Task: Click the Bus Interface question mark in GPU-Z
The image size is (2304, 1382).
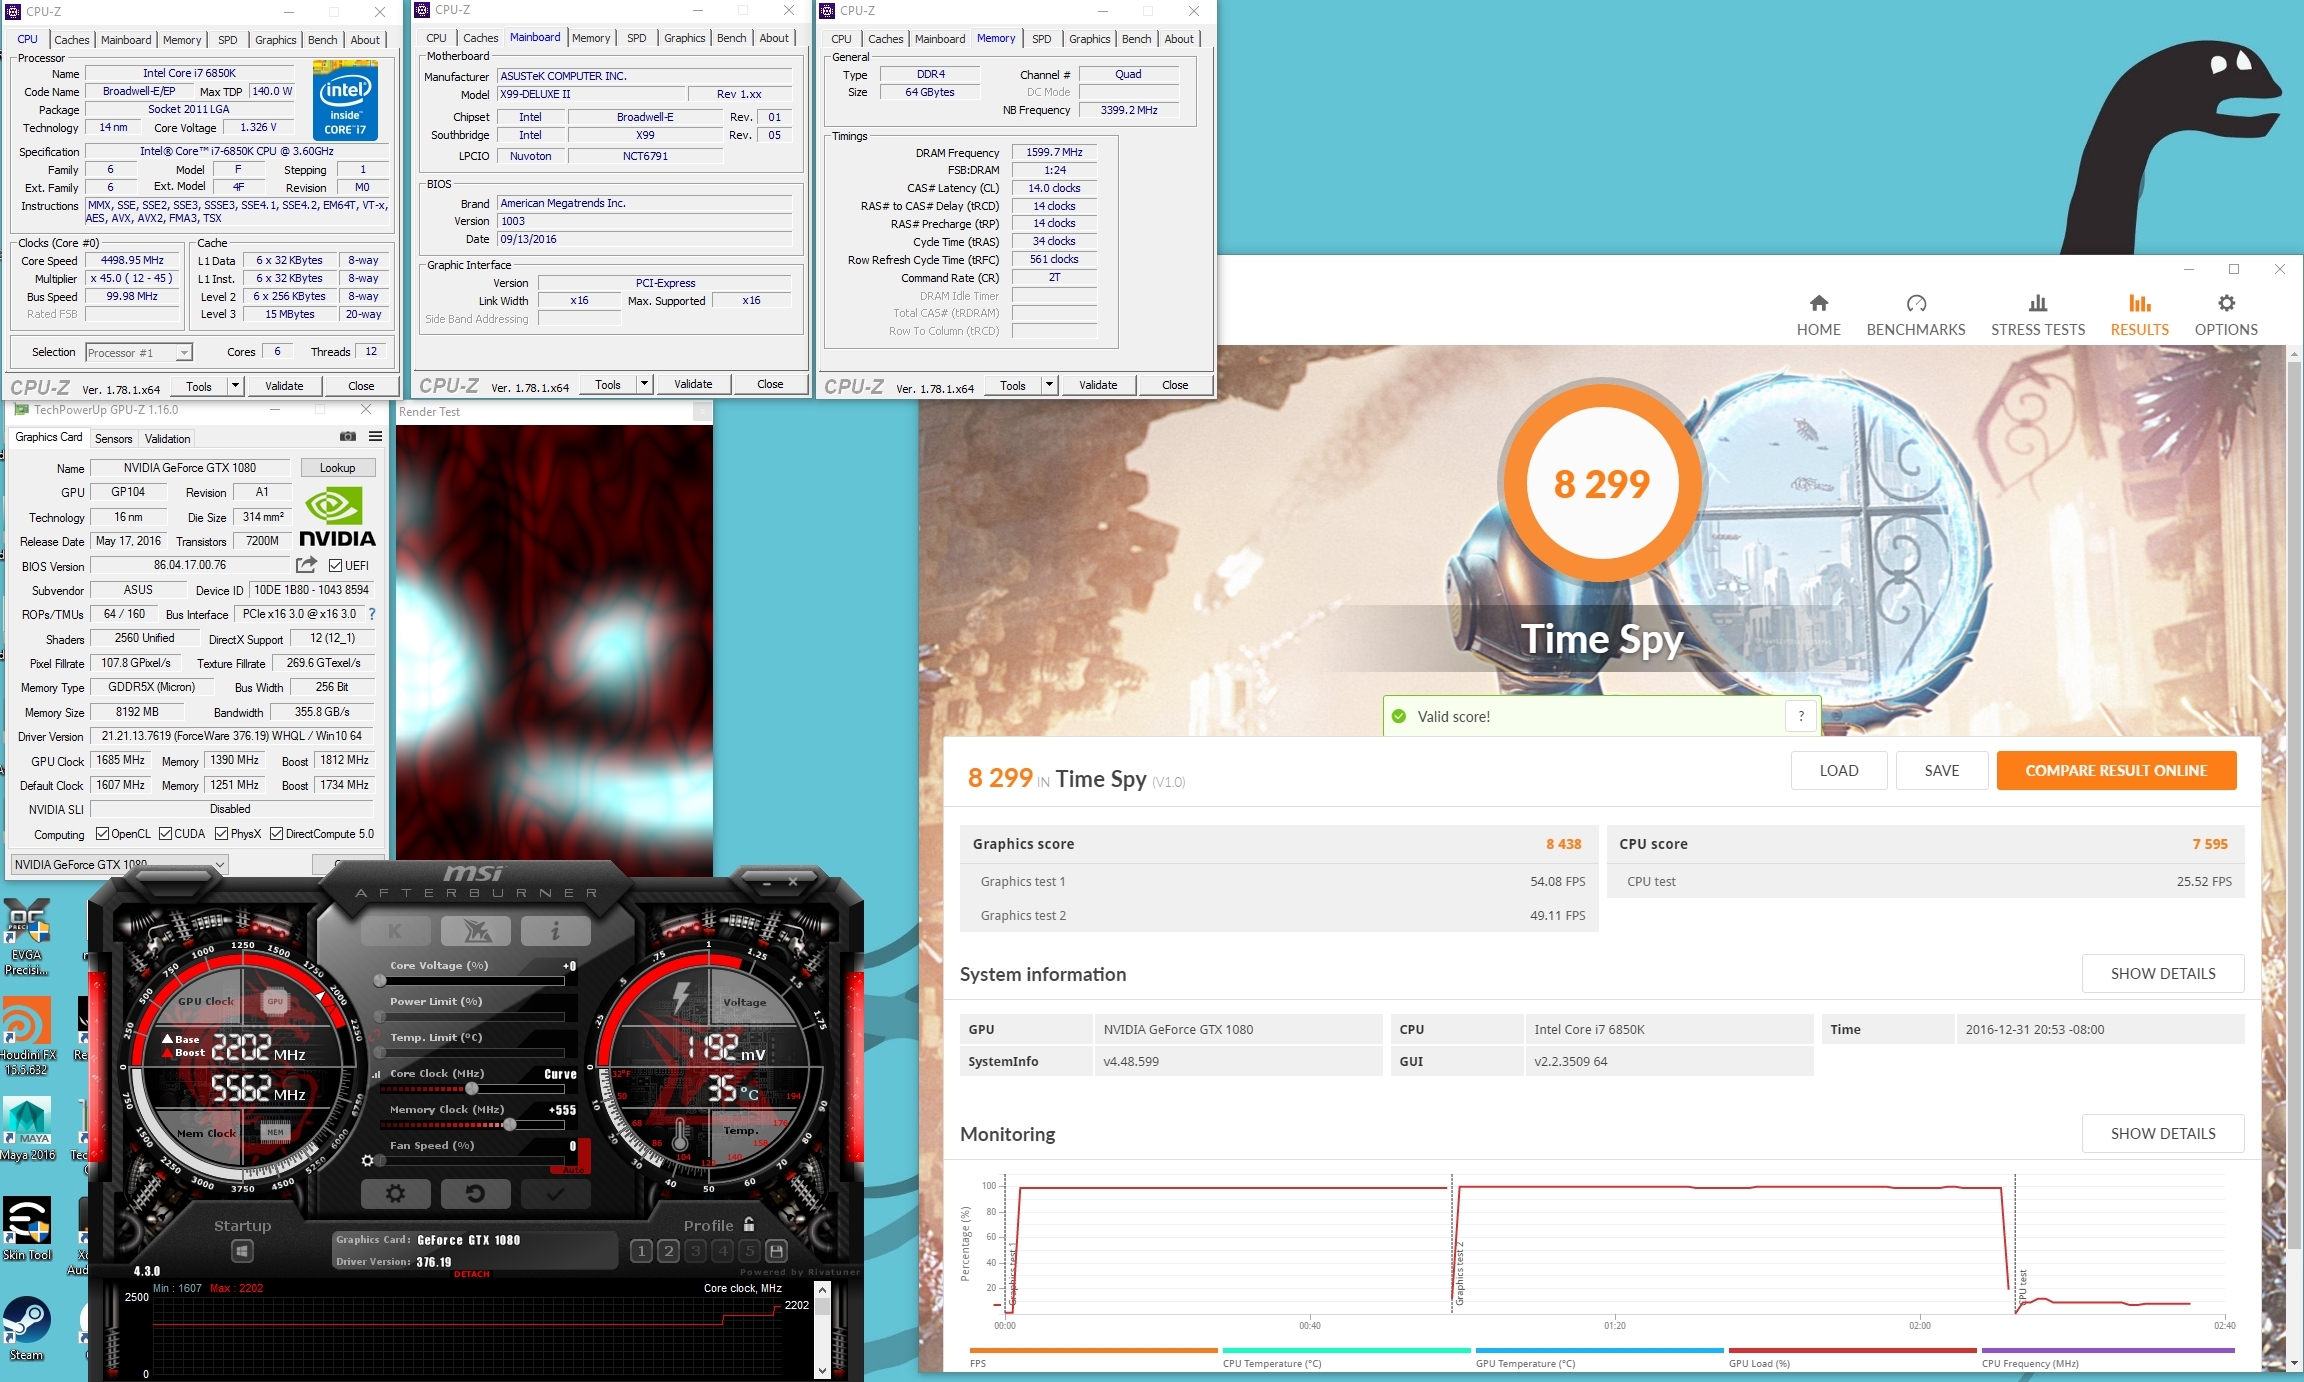Action: pyautogui.click(x=372, y=614)
